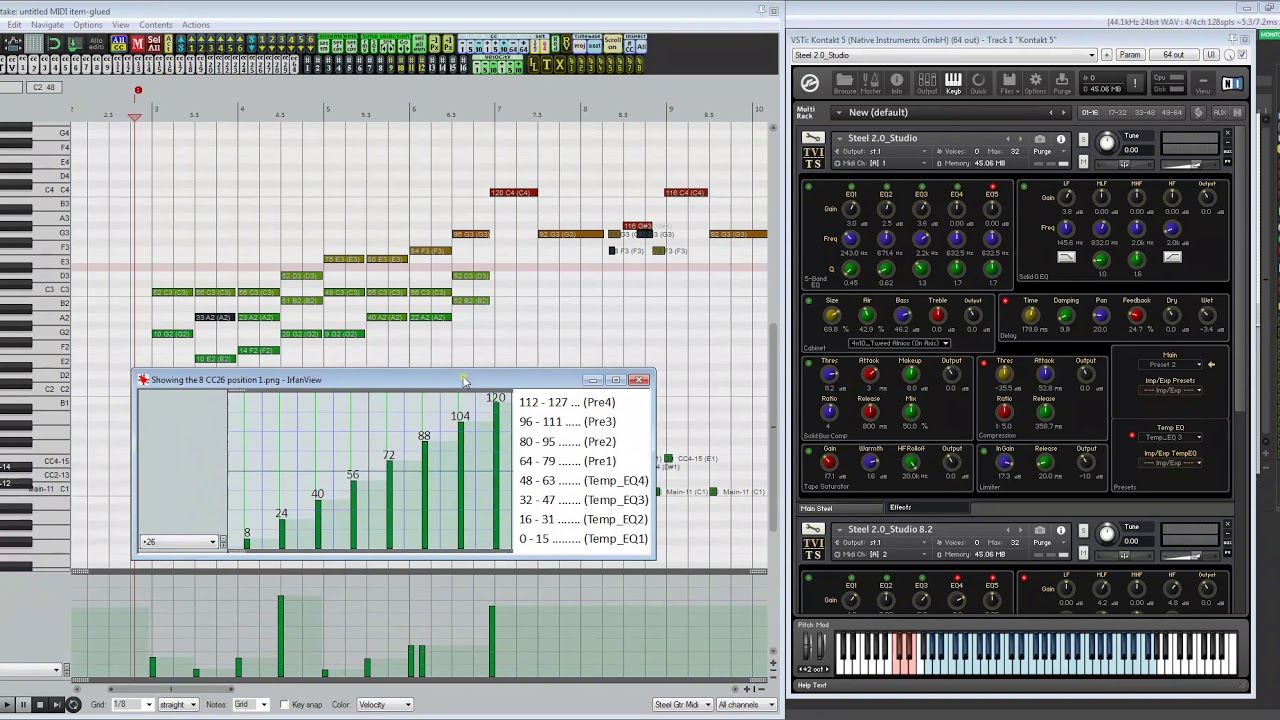Open Color Velocity dropdown
Screen dimensions: 1280x720
coord(384,705)
